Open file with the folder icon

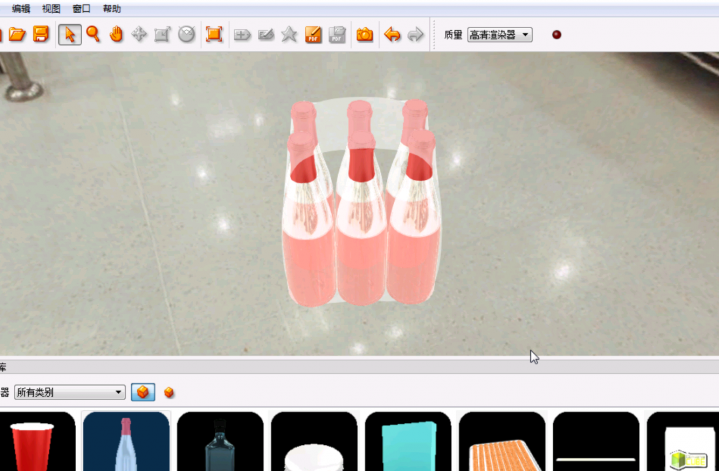pyautogui.click(x=17, y=35)
